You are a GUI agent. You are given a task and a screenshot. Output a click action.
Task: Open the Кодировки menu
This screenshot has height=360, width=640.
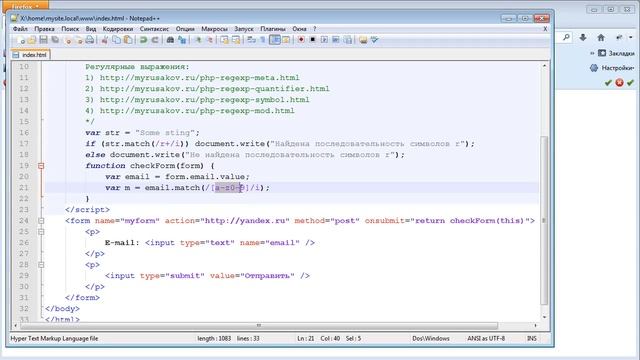[118, 29]
